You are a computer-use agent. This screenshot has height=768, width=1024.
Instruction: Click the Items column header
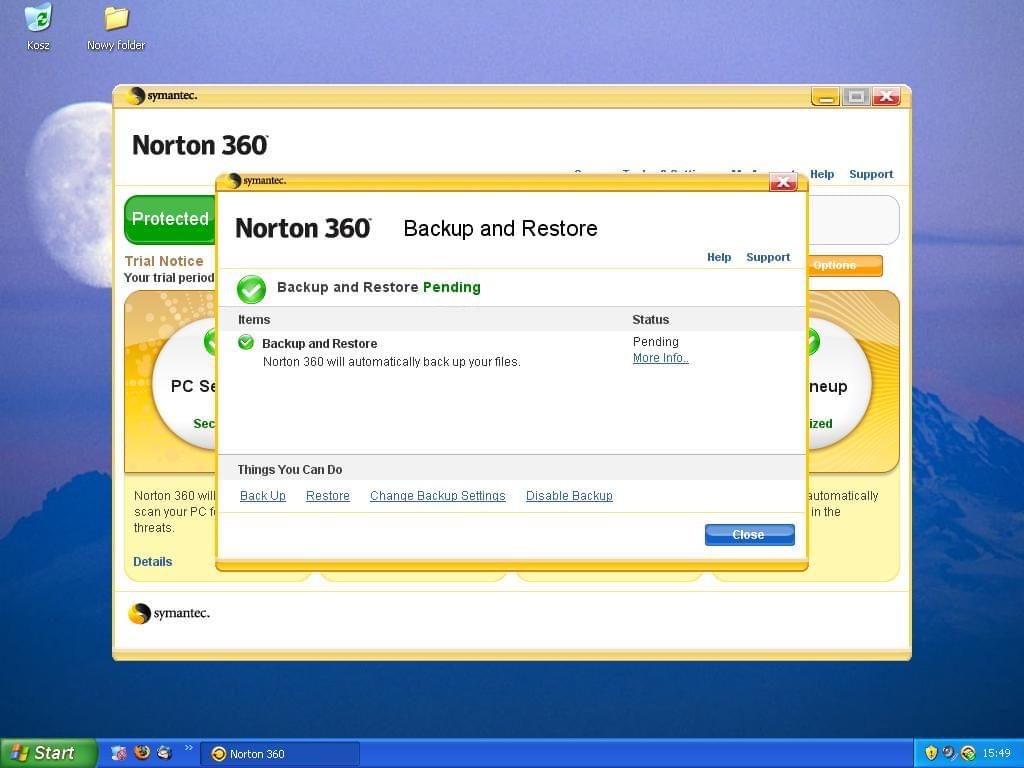click(254, 320)
